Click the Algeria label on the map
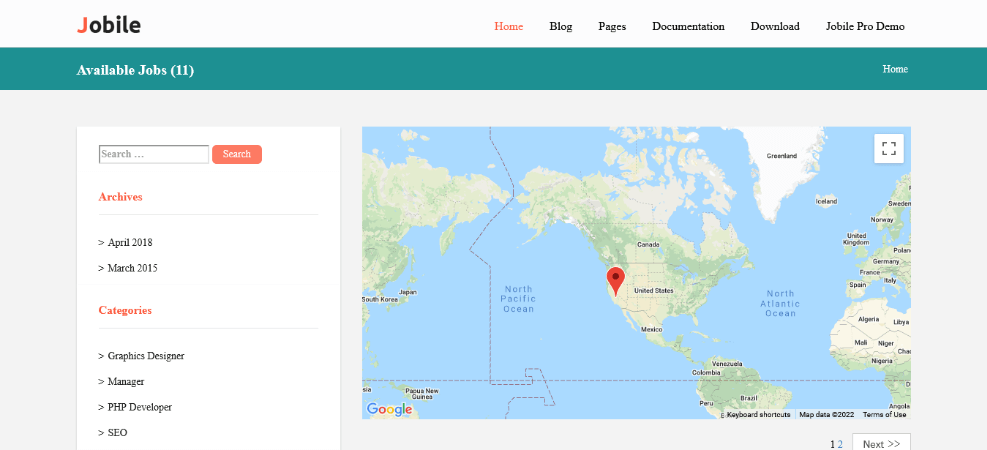The width and height of the screenshot is (987, 450). coord(869,319)
